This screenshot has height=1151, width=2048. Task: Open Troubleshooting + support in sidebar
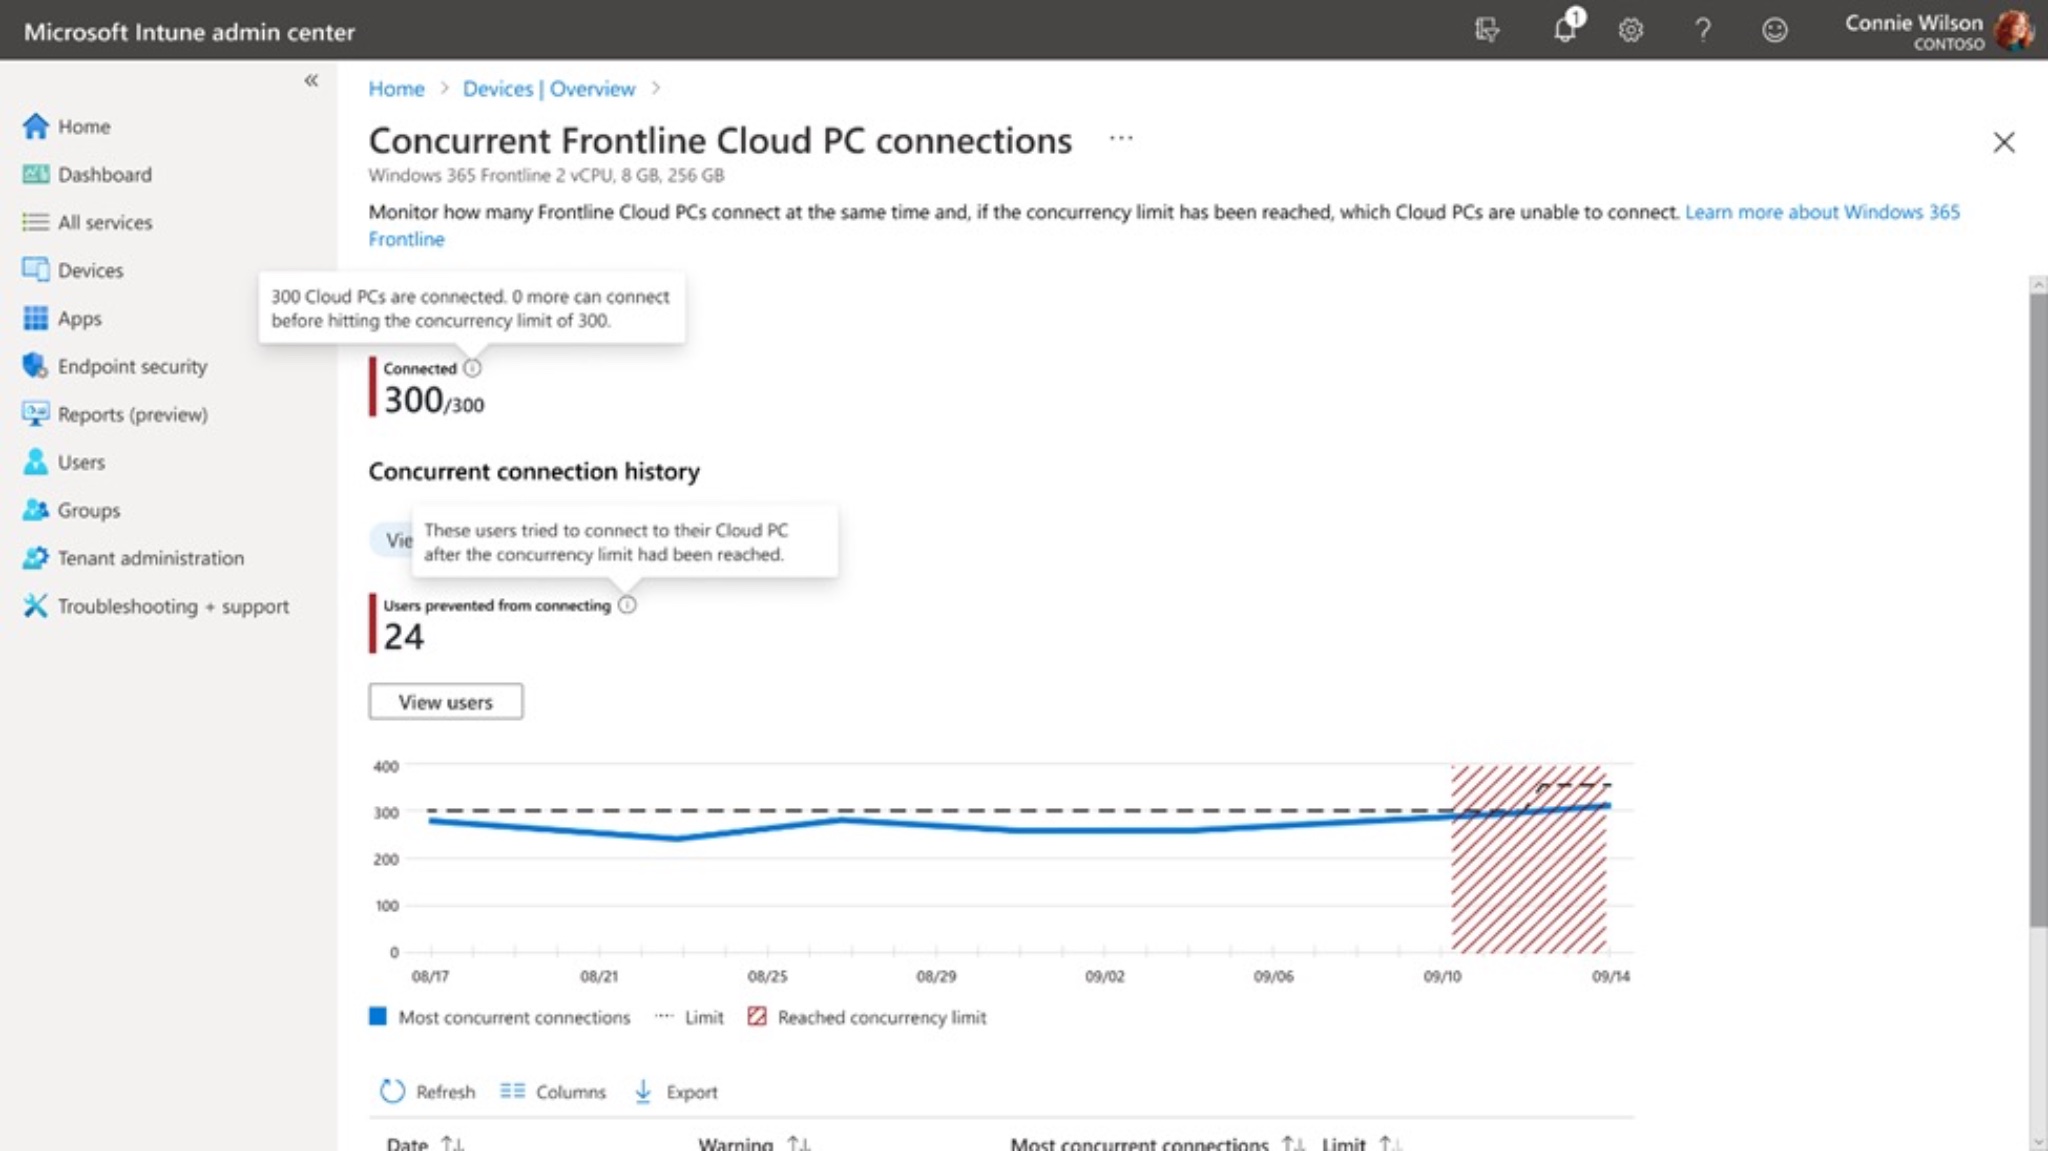click(x=155, y=606)
